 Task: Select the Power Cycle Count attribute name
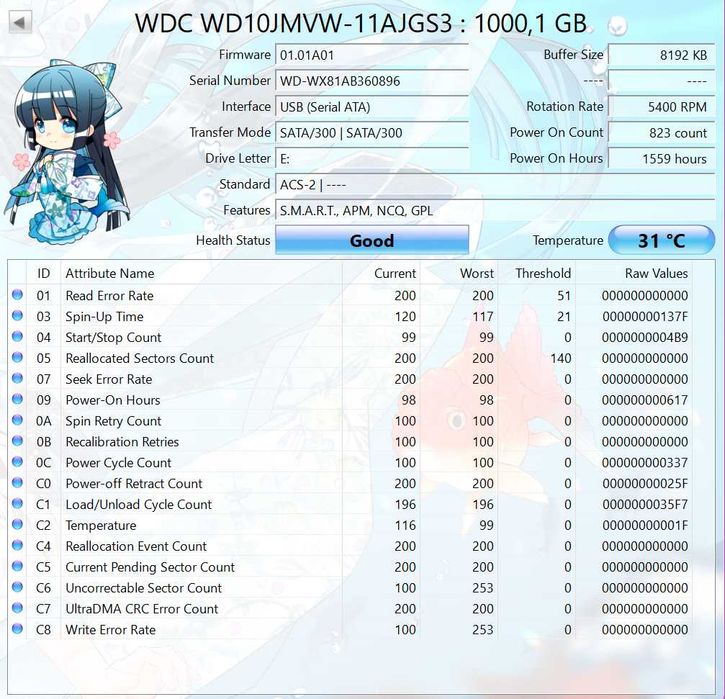click(118, 463)
